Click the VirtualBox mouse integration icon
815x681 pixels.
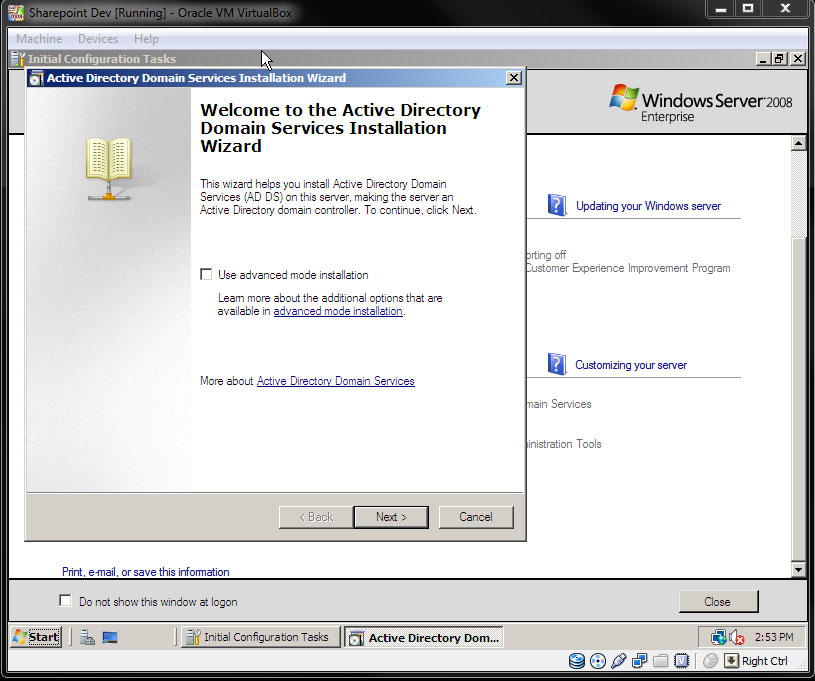click(x=710, y=661)
